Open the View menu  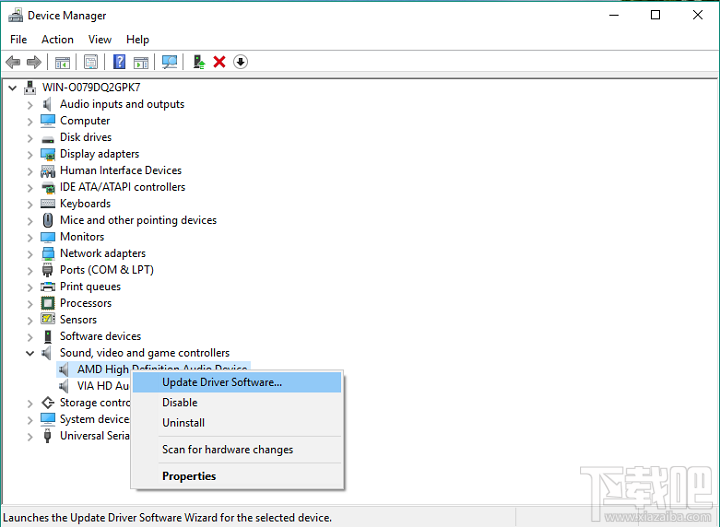coord(100,39)
